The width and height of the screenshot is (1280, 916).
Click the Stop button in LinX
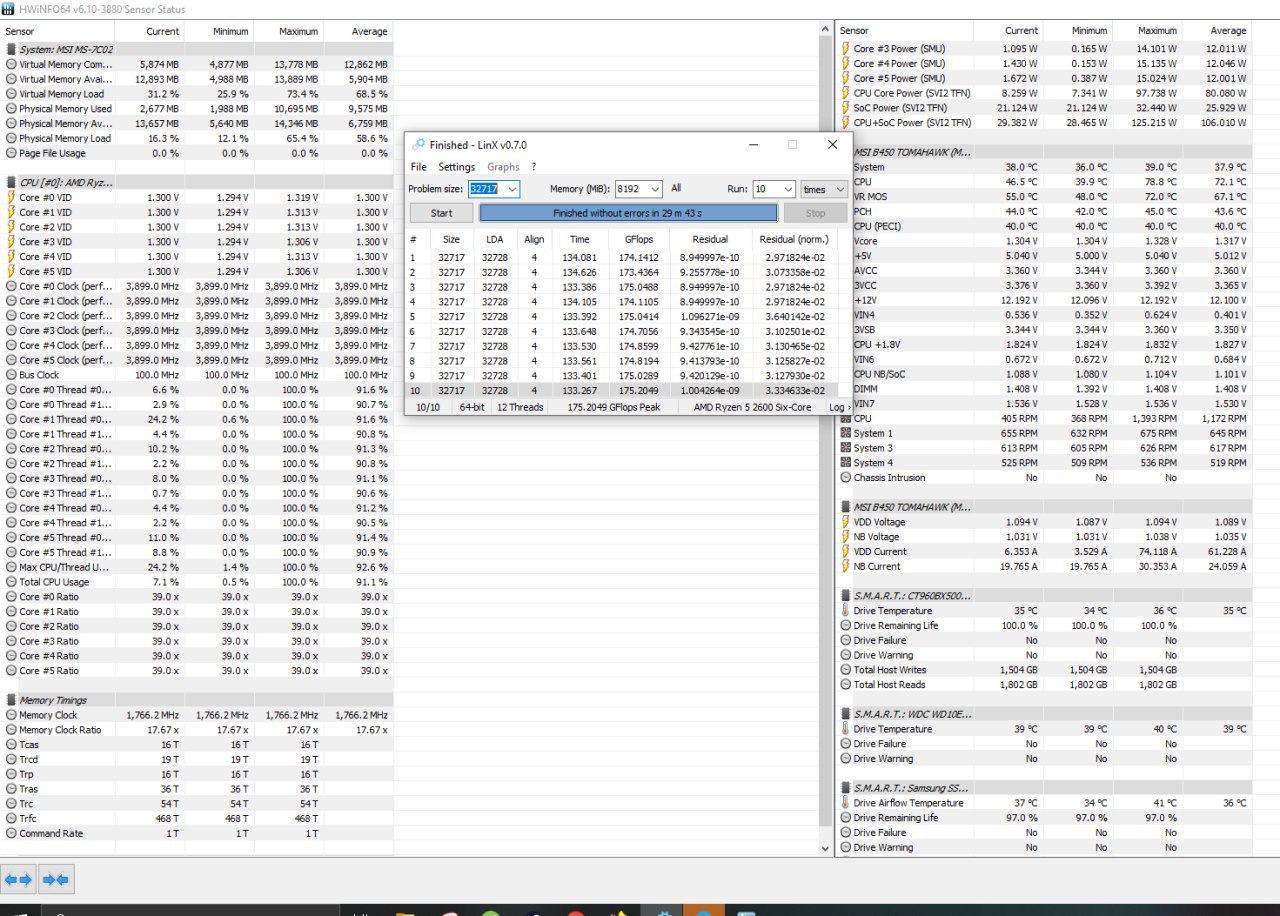[815, 213]
